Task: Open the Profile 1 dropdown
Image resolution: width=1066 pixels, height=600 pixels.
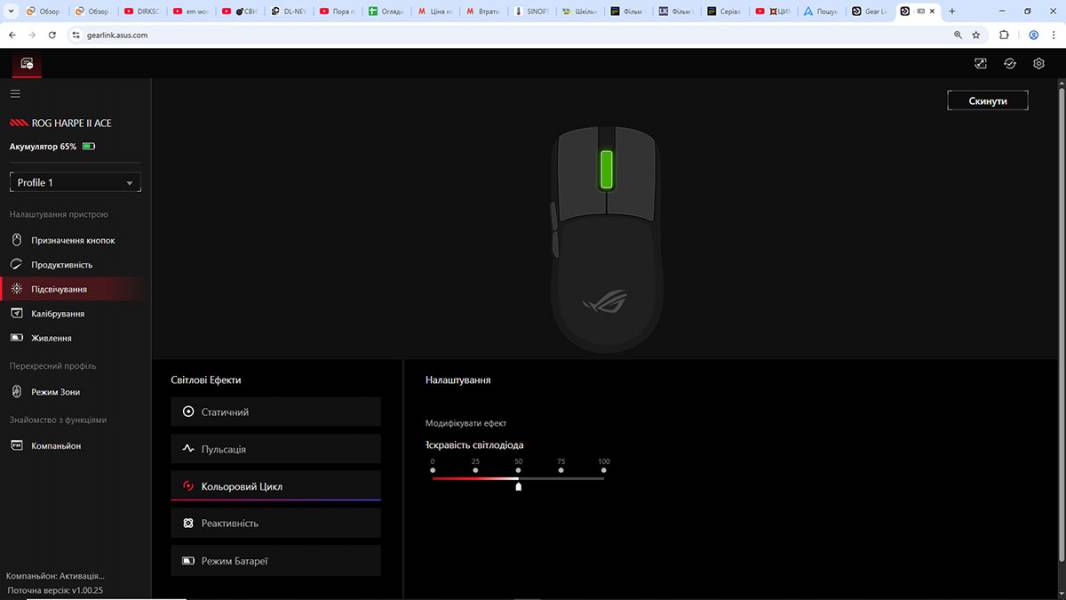Action: click(x=75, y=183)
